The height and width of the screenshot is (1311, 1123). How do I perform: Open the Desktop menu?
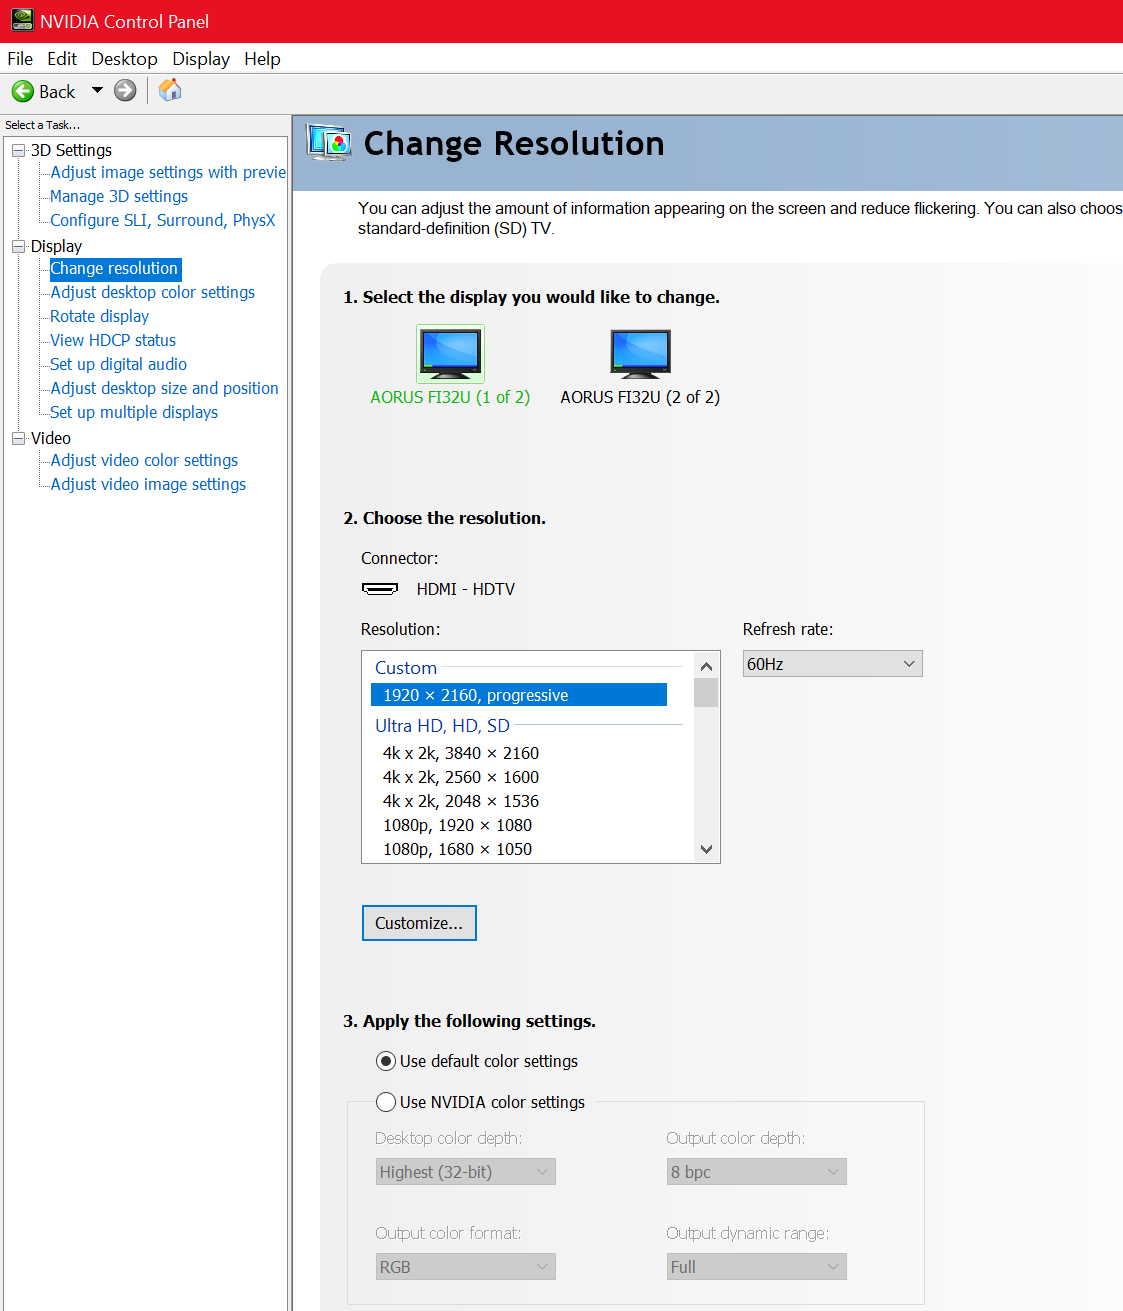tap(124, 59)
